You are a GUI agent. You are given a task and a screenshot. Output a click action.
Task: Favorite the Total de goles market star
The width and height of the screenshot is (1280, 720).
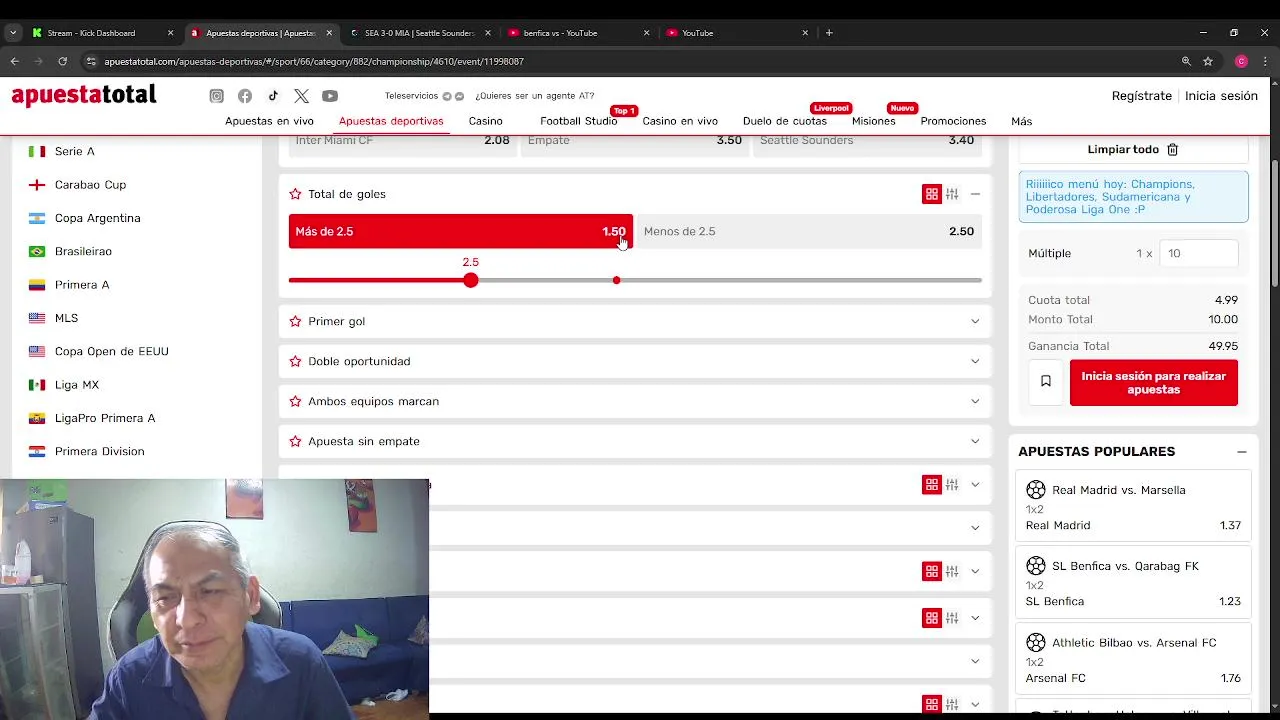pyautogui.click(x=295, y=194)
